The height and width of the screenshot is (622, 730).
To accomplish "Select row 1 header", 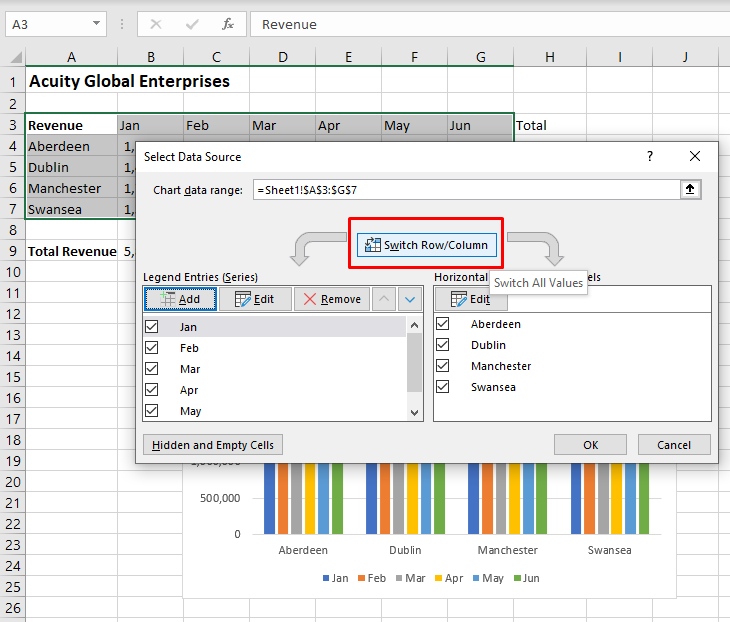I will tap(13, 82).
